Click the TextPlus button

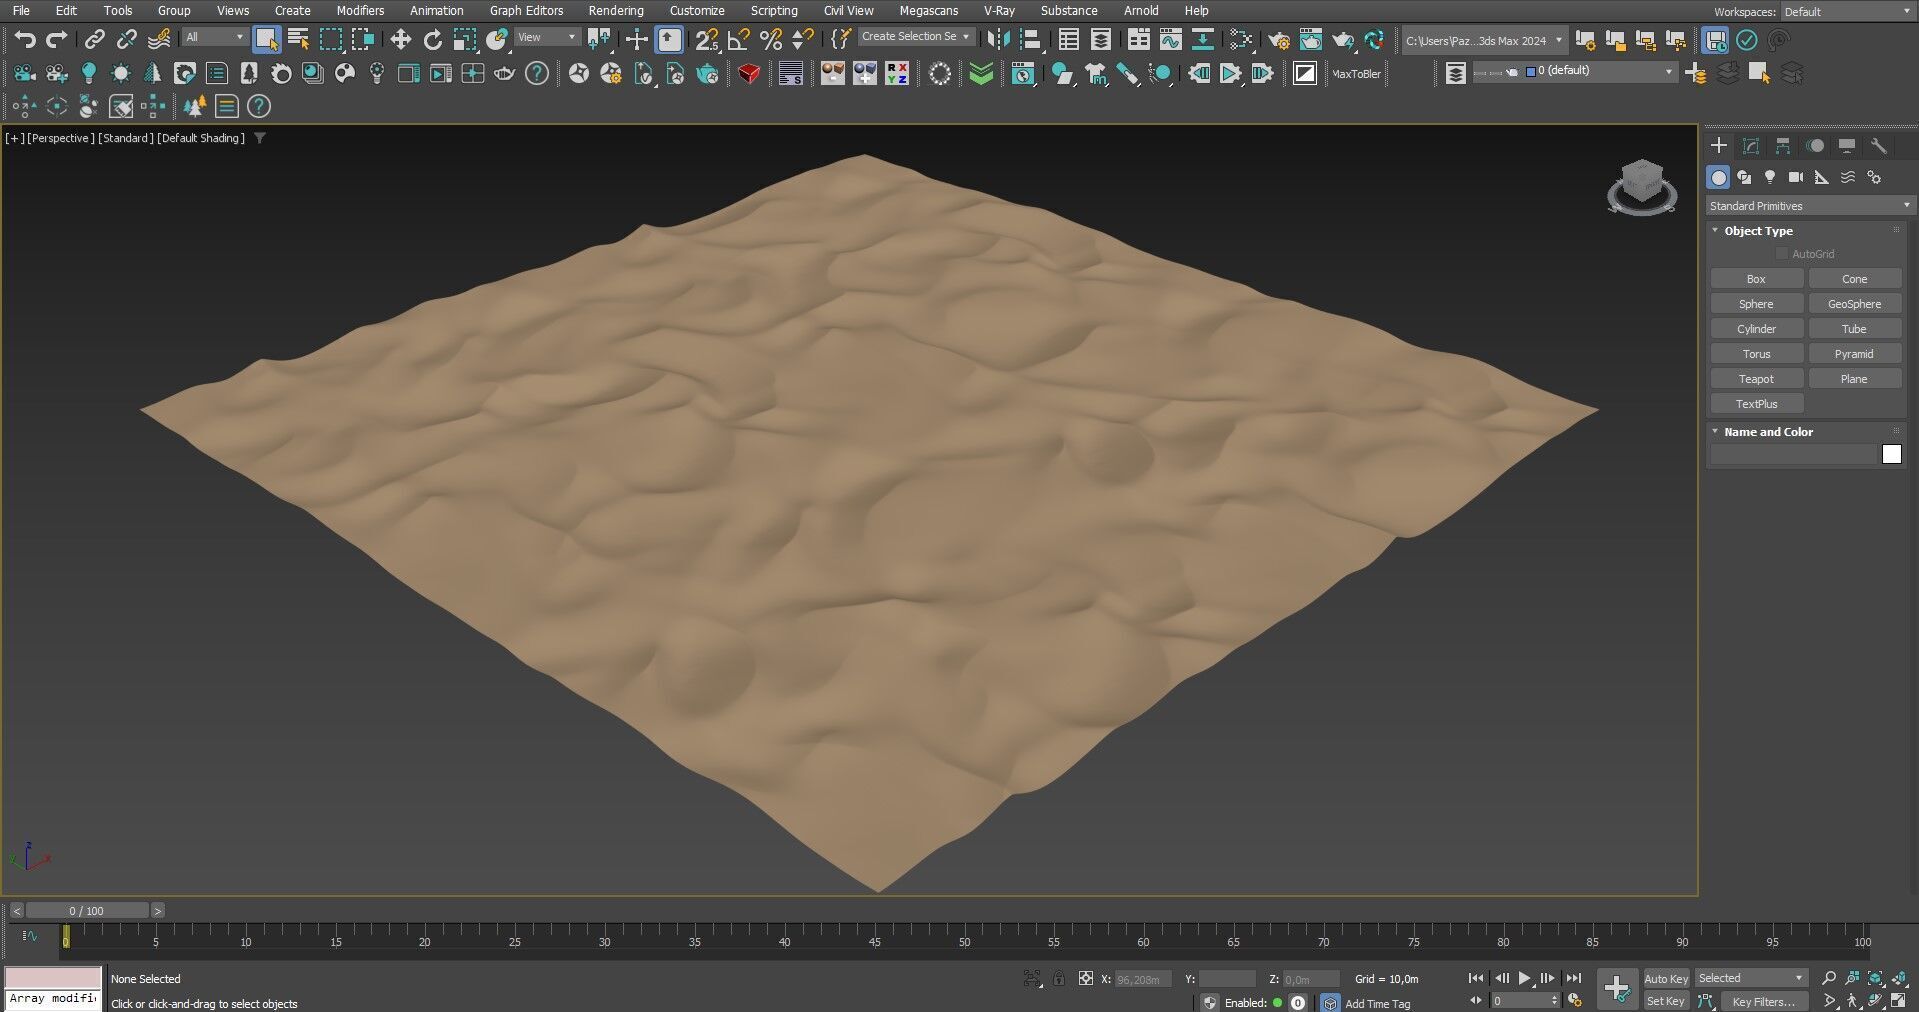pyautogui.click(x=1756, y=404)
